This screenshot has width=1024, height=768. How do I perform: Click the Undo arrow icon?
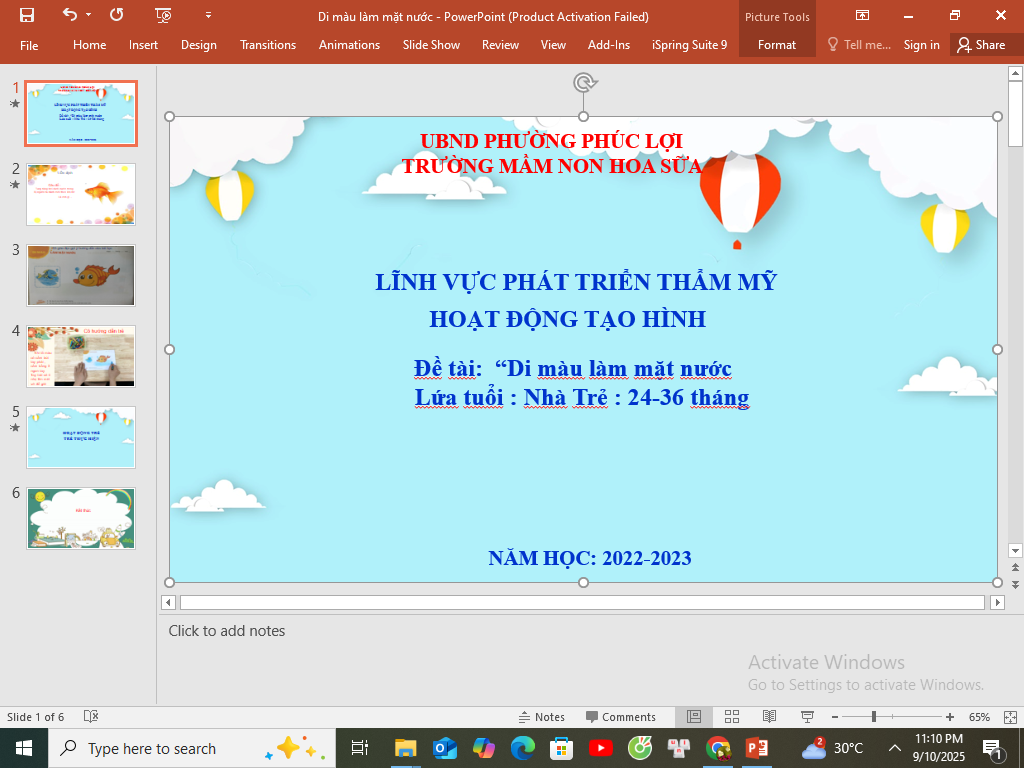(69, 15)
